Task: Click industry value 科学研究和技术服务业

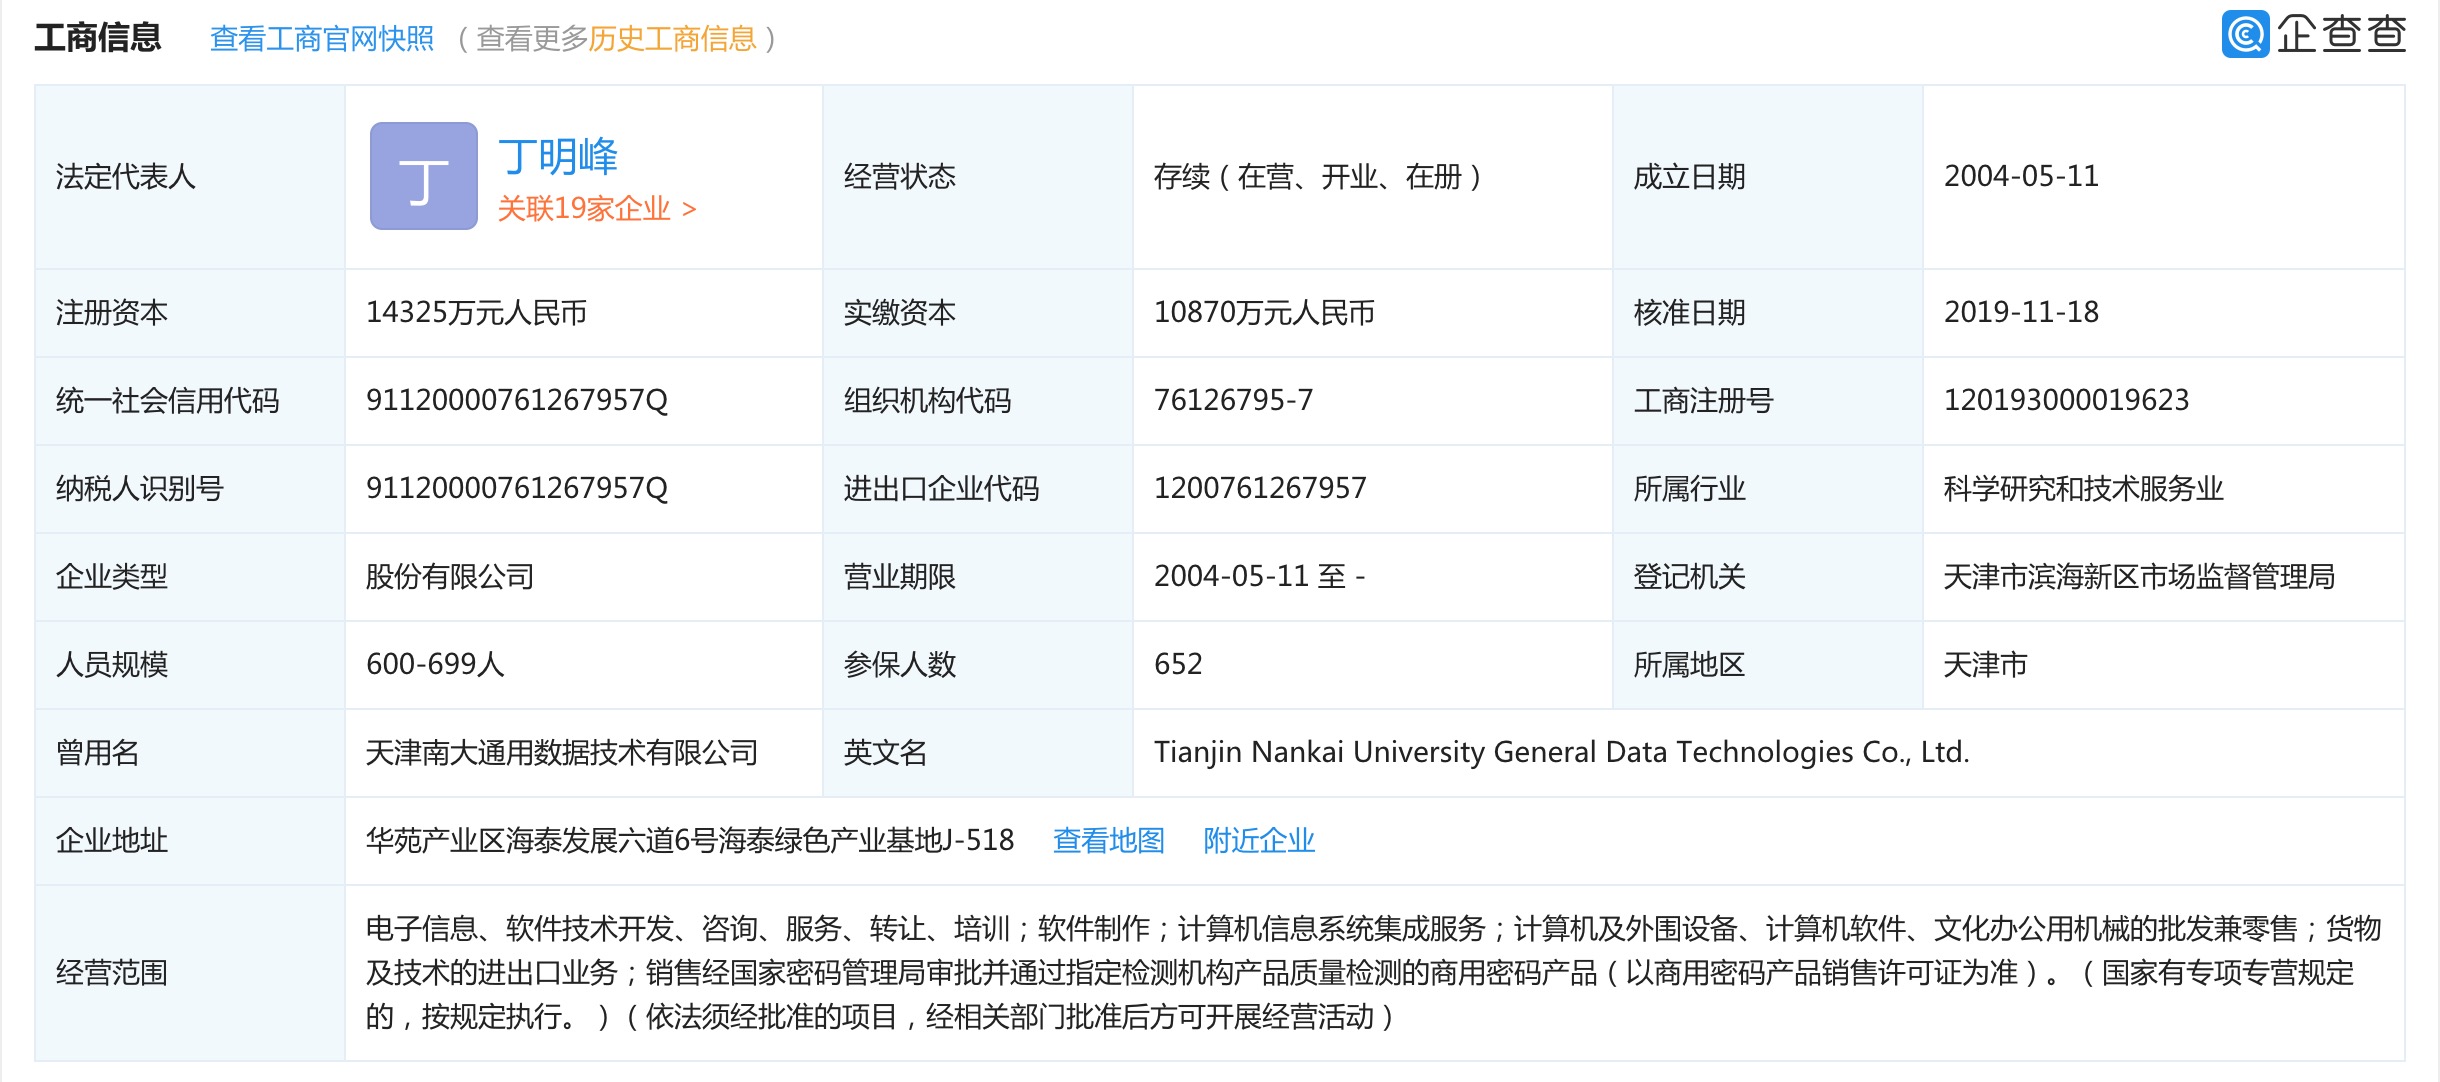Action: pyautogui.click(x=2082, y=488)
